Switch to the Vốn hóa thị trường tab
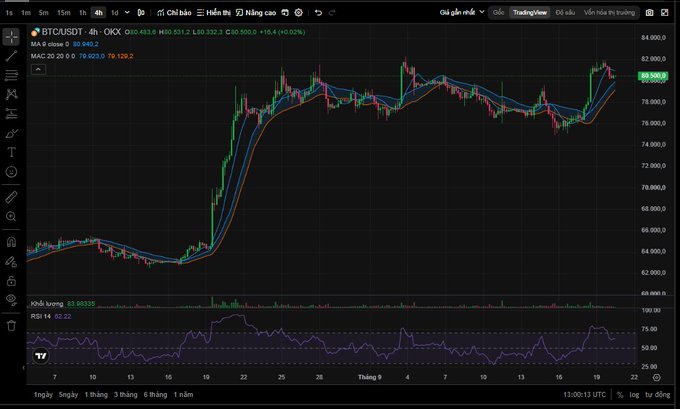 coord(609,13)
